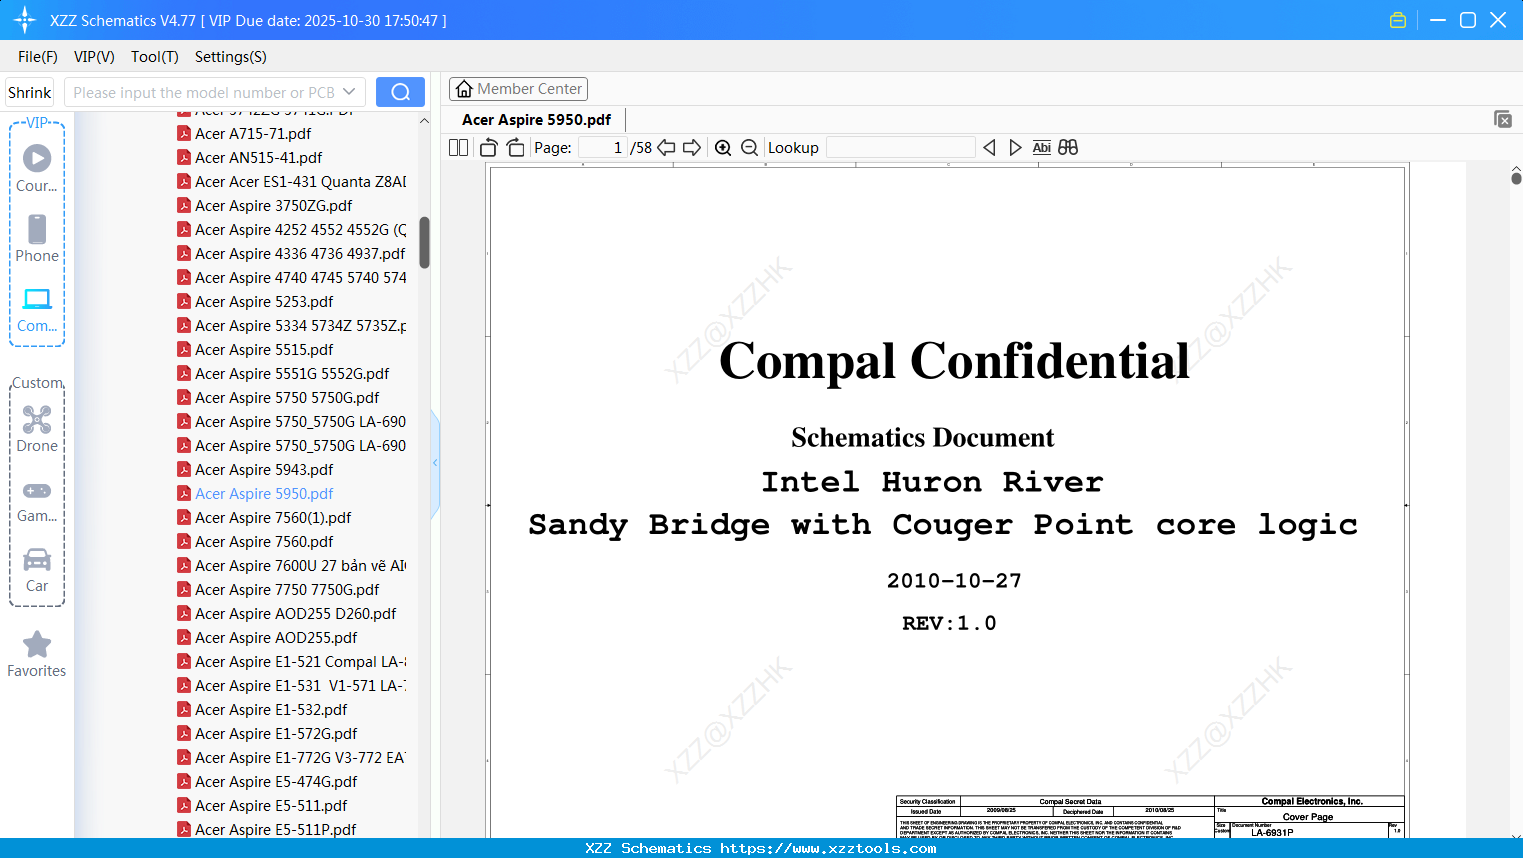
Task: Select the Computer category
Action: tap(37, 310)
